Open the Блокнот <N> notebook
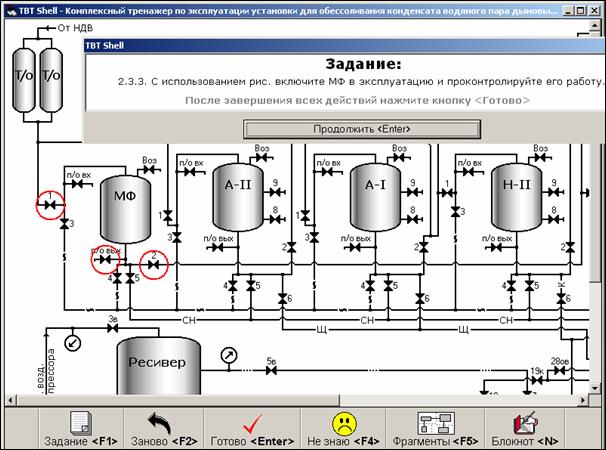 (x=525, y=429)
